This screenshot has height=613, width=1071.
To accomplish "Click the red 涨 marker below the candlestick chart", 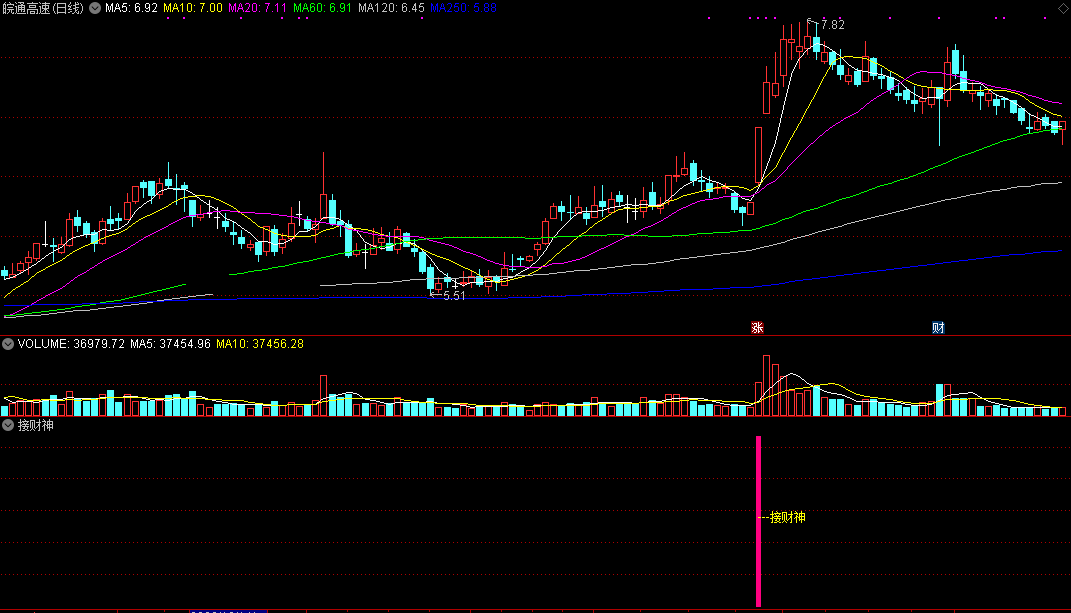I will 757,328.
